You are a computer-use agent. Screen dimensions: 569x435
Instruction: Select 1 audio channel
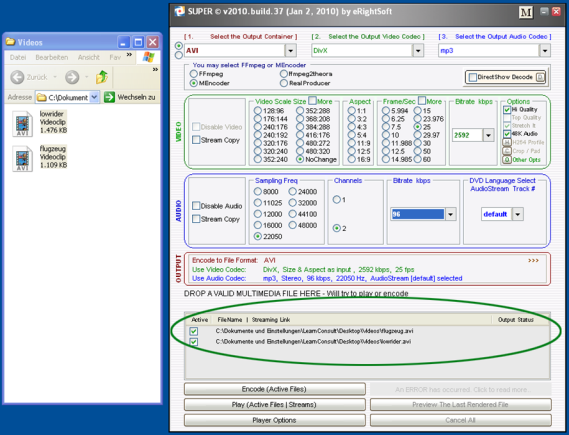pos(336,199)
